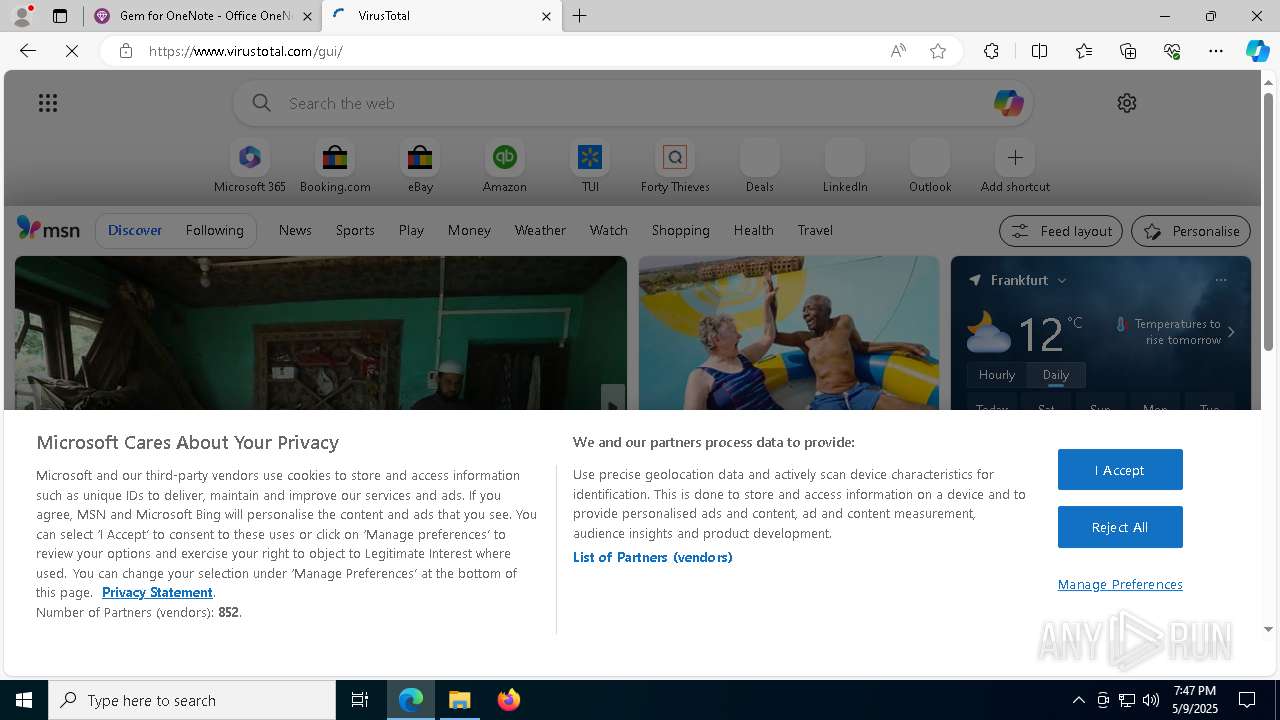This screenshot has width=1280, height=720.
Task: Activate Read aloud icon
Action: [898, 51]
